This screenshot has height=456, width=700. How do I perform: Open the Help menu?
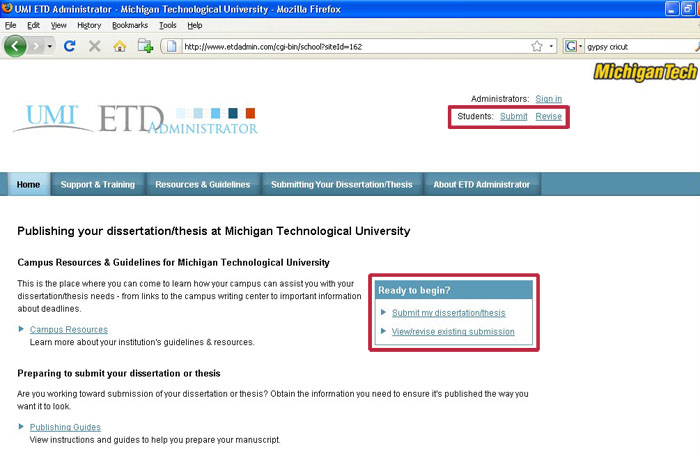point(195,25)
